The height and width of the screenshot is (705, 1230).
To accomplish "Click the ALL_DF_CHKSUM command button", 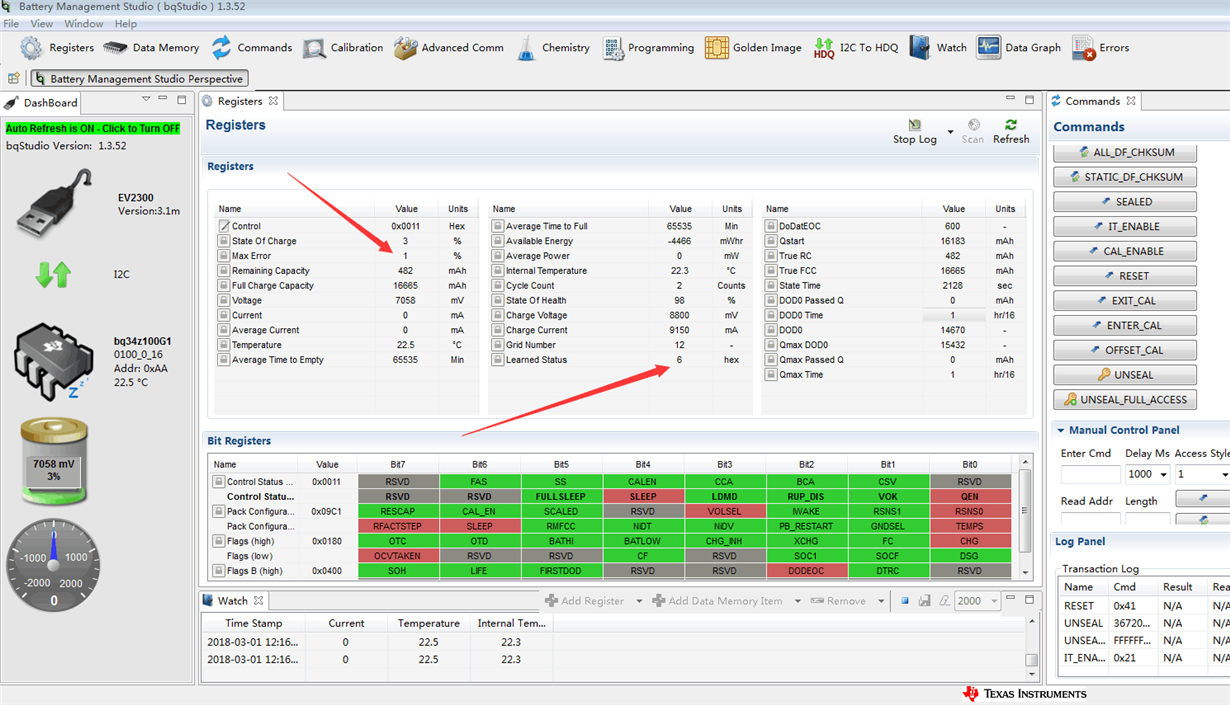I will pyautogui.click(x=1124, y=152).
